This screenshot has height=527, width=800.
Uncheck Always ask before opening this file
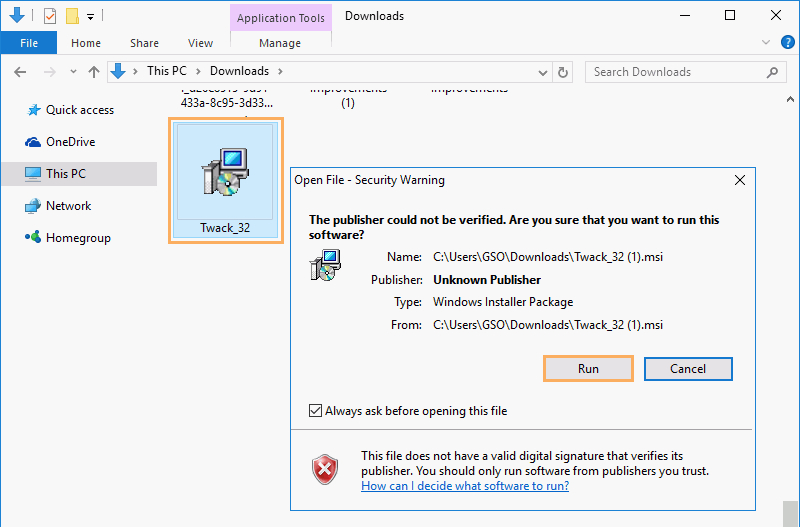point(316,411)
